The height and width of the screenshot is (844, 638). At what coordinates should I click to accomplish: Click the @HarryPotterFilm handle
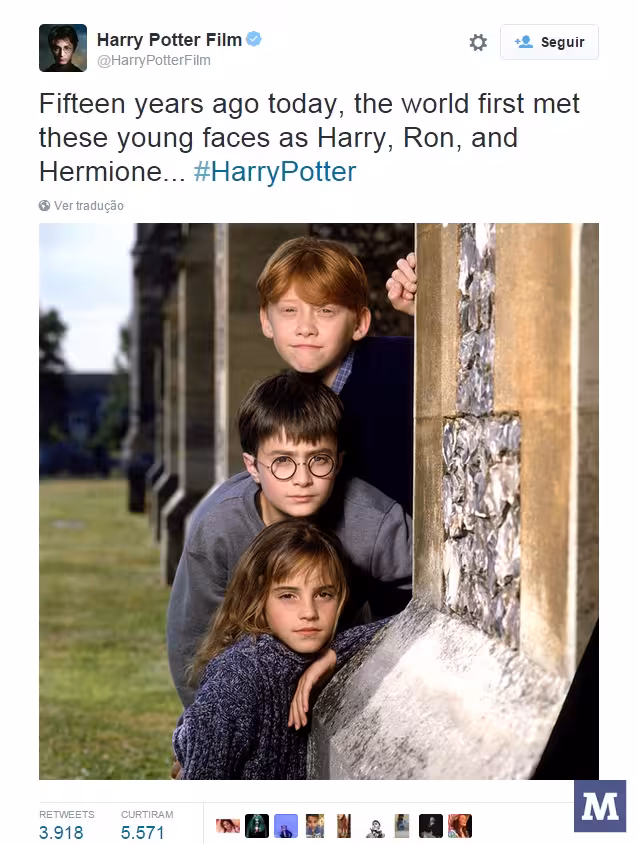coord(153,60)
